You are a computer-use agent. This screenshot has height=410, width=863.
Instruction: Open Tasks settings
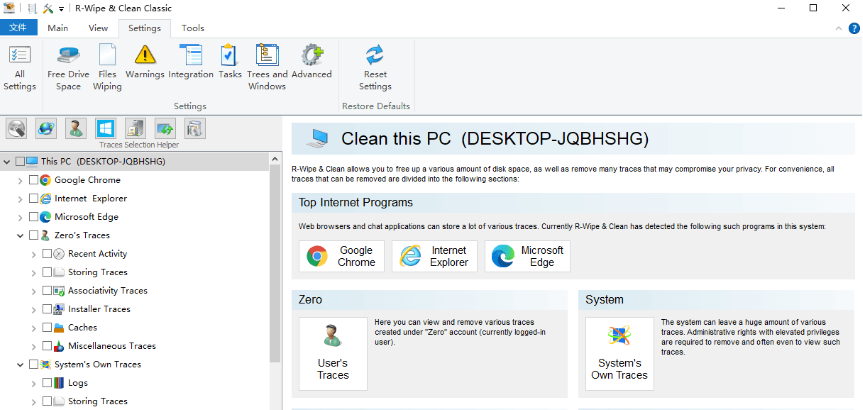pos(230,62)
